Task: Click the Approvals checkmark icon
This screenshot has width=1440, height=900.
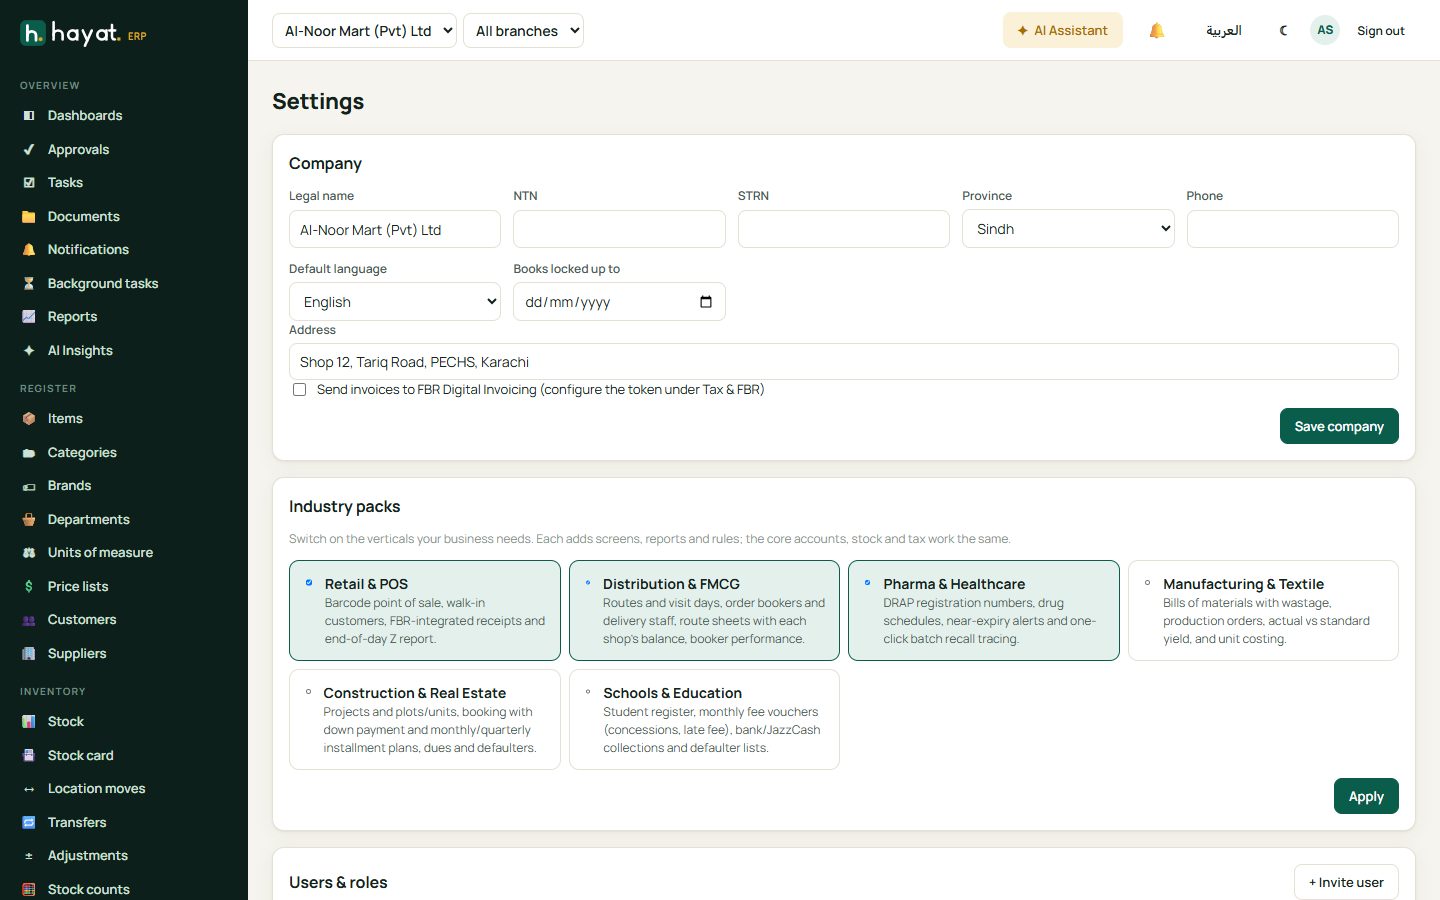Action: 29,150
